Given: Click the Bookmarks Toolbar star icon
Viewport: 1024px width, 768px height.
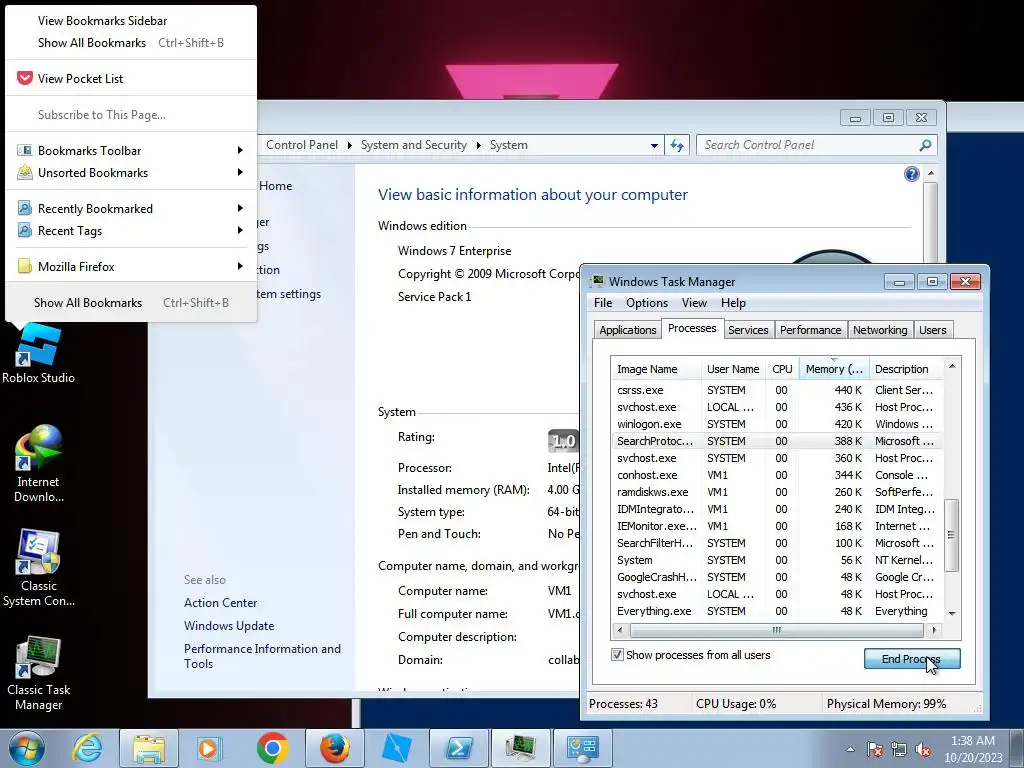Looking at the screenshot, I should click(x=25, y=150).
